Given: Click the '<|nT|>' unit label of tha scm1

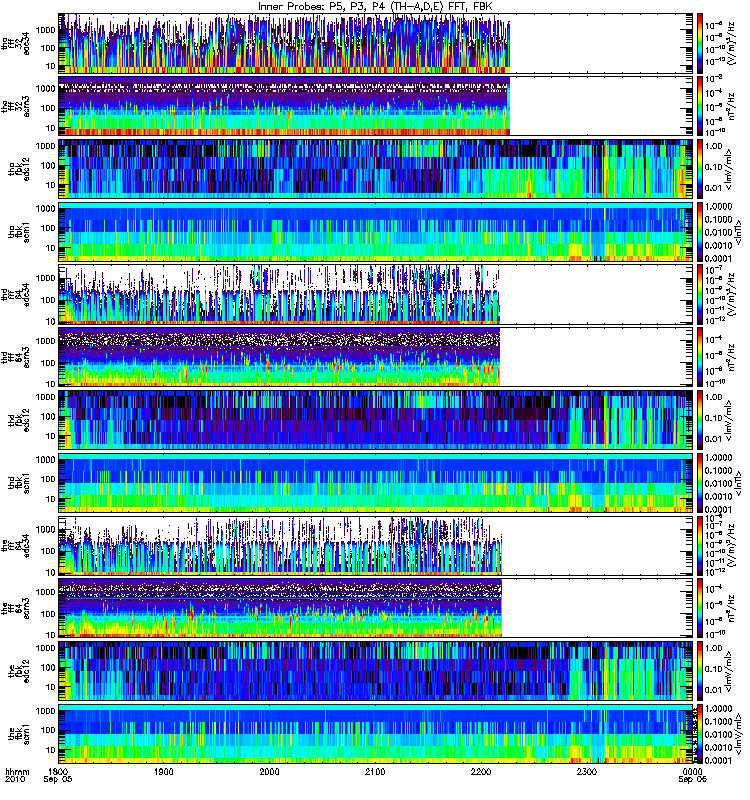Looking at the screenshot, I should (x=737, y=232).
